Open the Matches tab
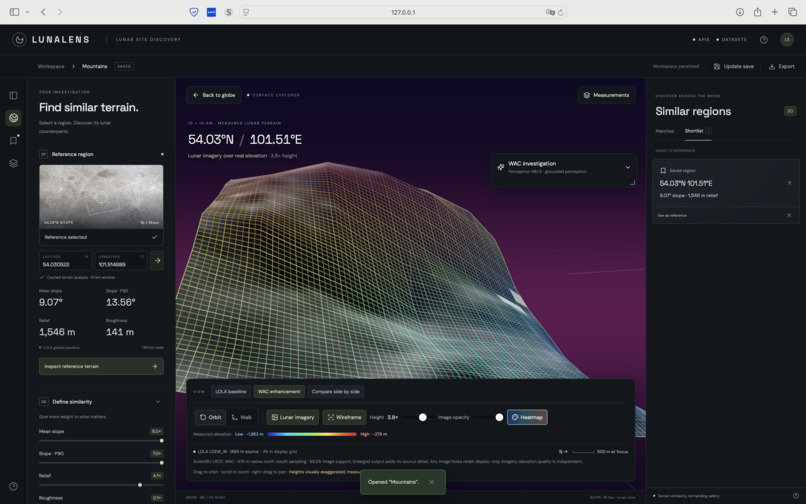Viewport: 806px width, 504px height. (665, 131)
